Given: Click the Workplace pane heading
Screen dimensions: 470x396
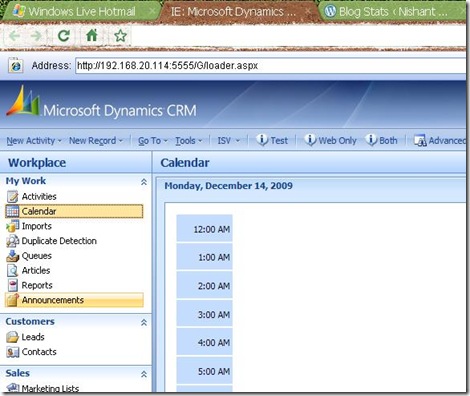Looking at the screenshot, I should click(37, 163).
